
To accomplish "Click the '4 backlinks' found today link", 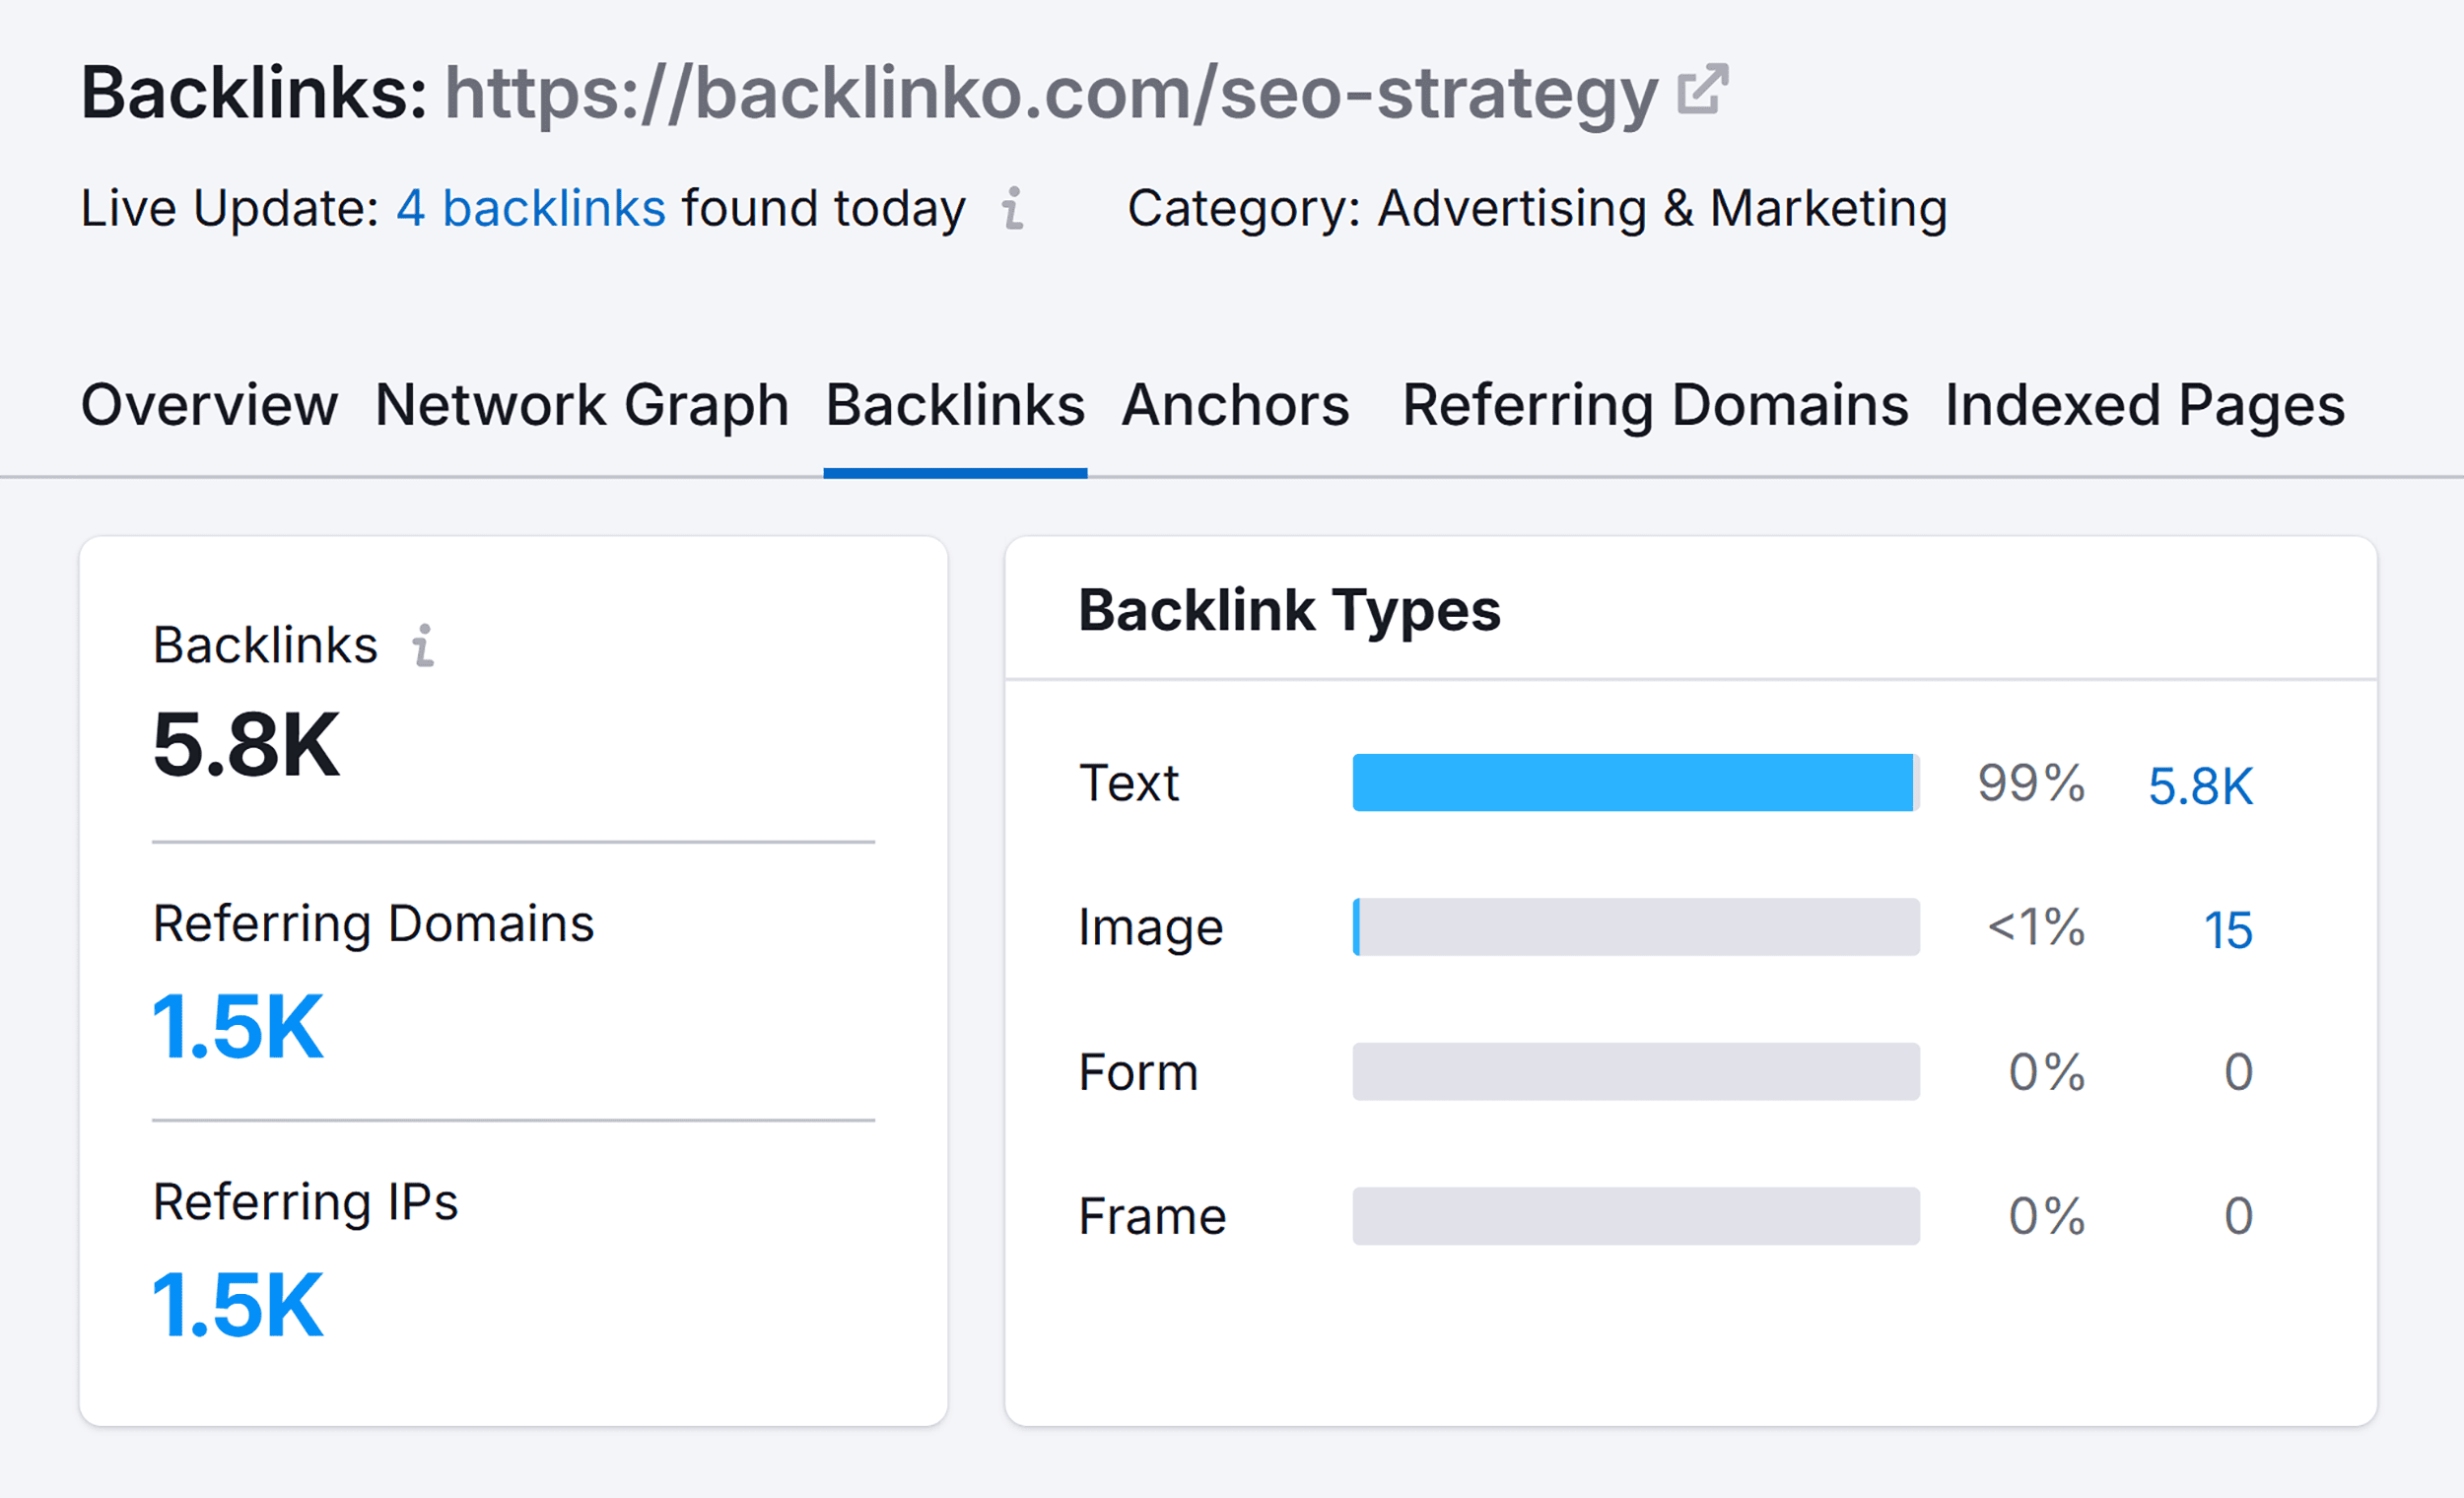I will (x=531, y=208).
